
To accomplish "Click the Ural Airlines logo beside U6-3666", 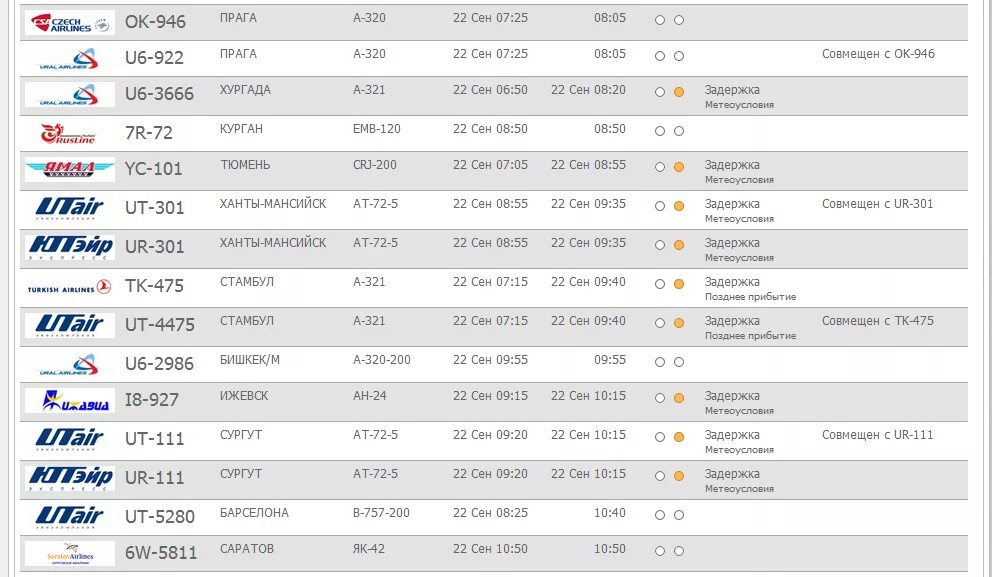I will [x=69, y=95].
